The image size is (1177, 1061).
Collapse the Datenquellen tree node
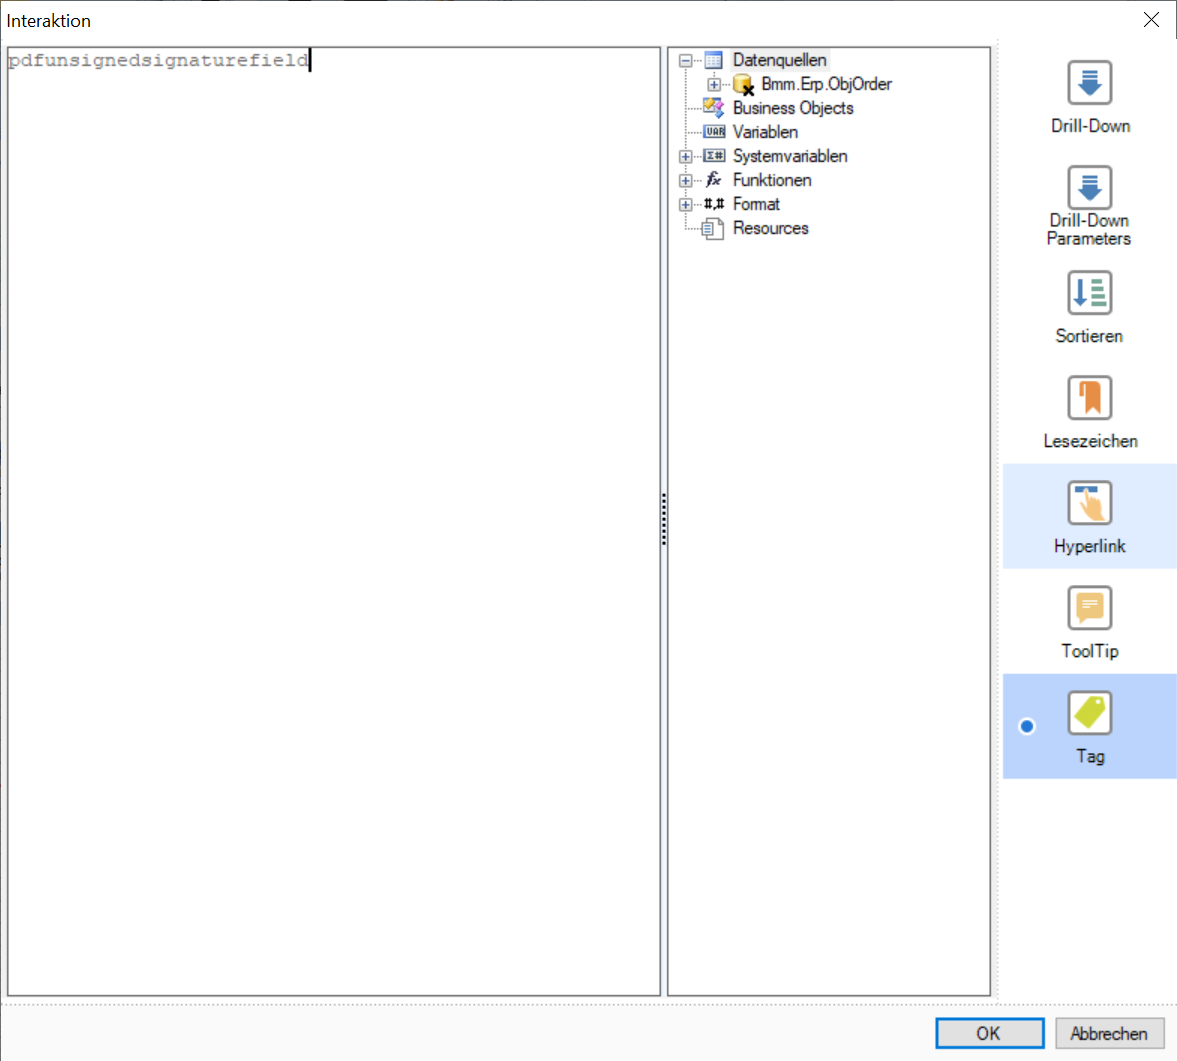686,61
